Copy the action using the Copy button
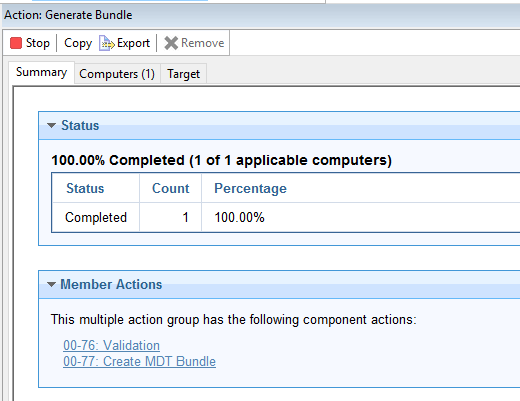This screenshot has width=520, height=401. pyautogui.click(x=78, y=43)
